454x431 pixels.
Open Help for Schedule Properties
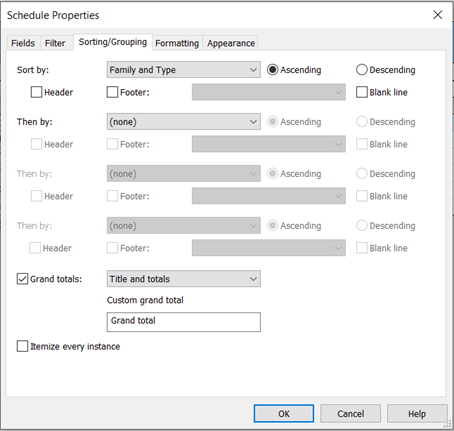coord(417,414)
